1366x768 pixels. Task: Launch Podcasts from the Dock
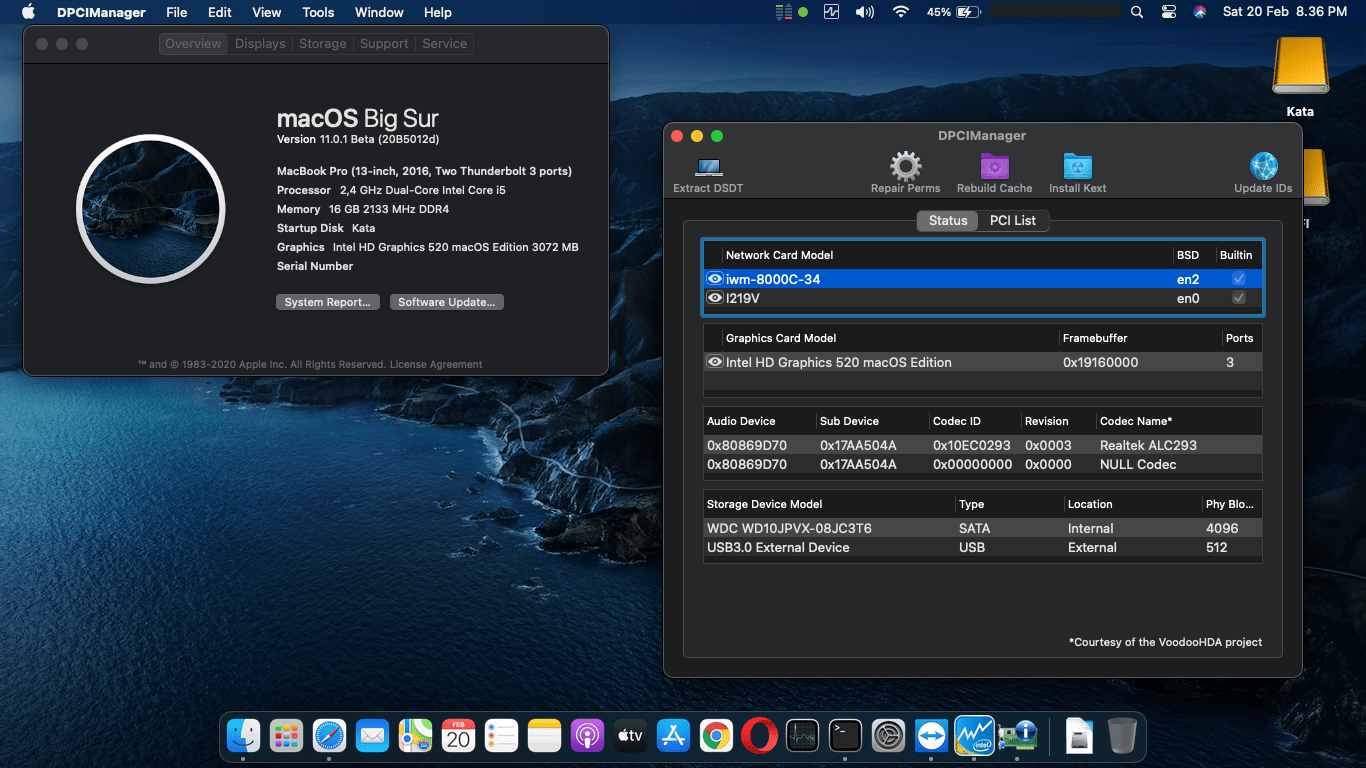pyautogui.click(x=587, y=736)
